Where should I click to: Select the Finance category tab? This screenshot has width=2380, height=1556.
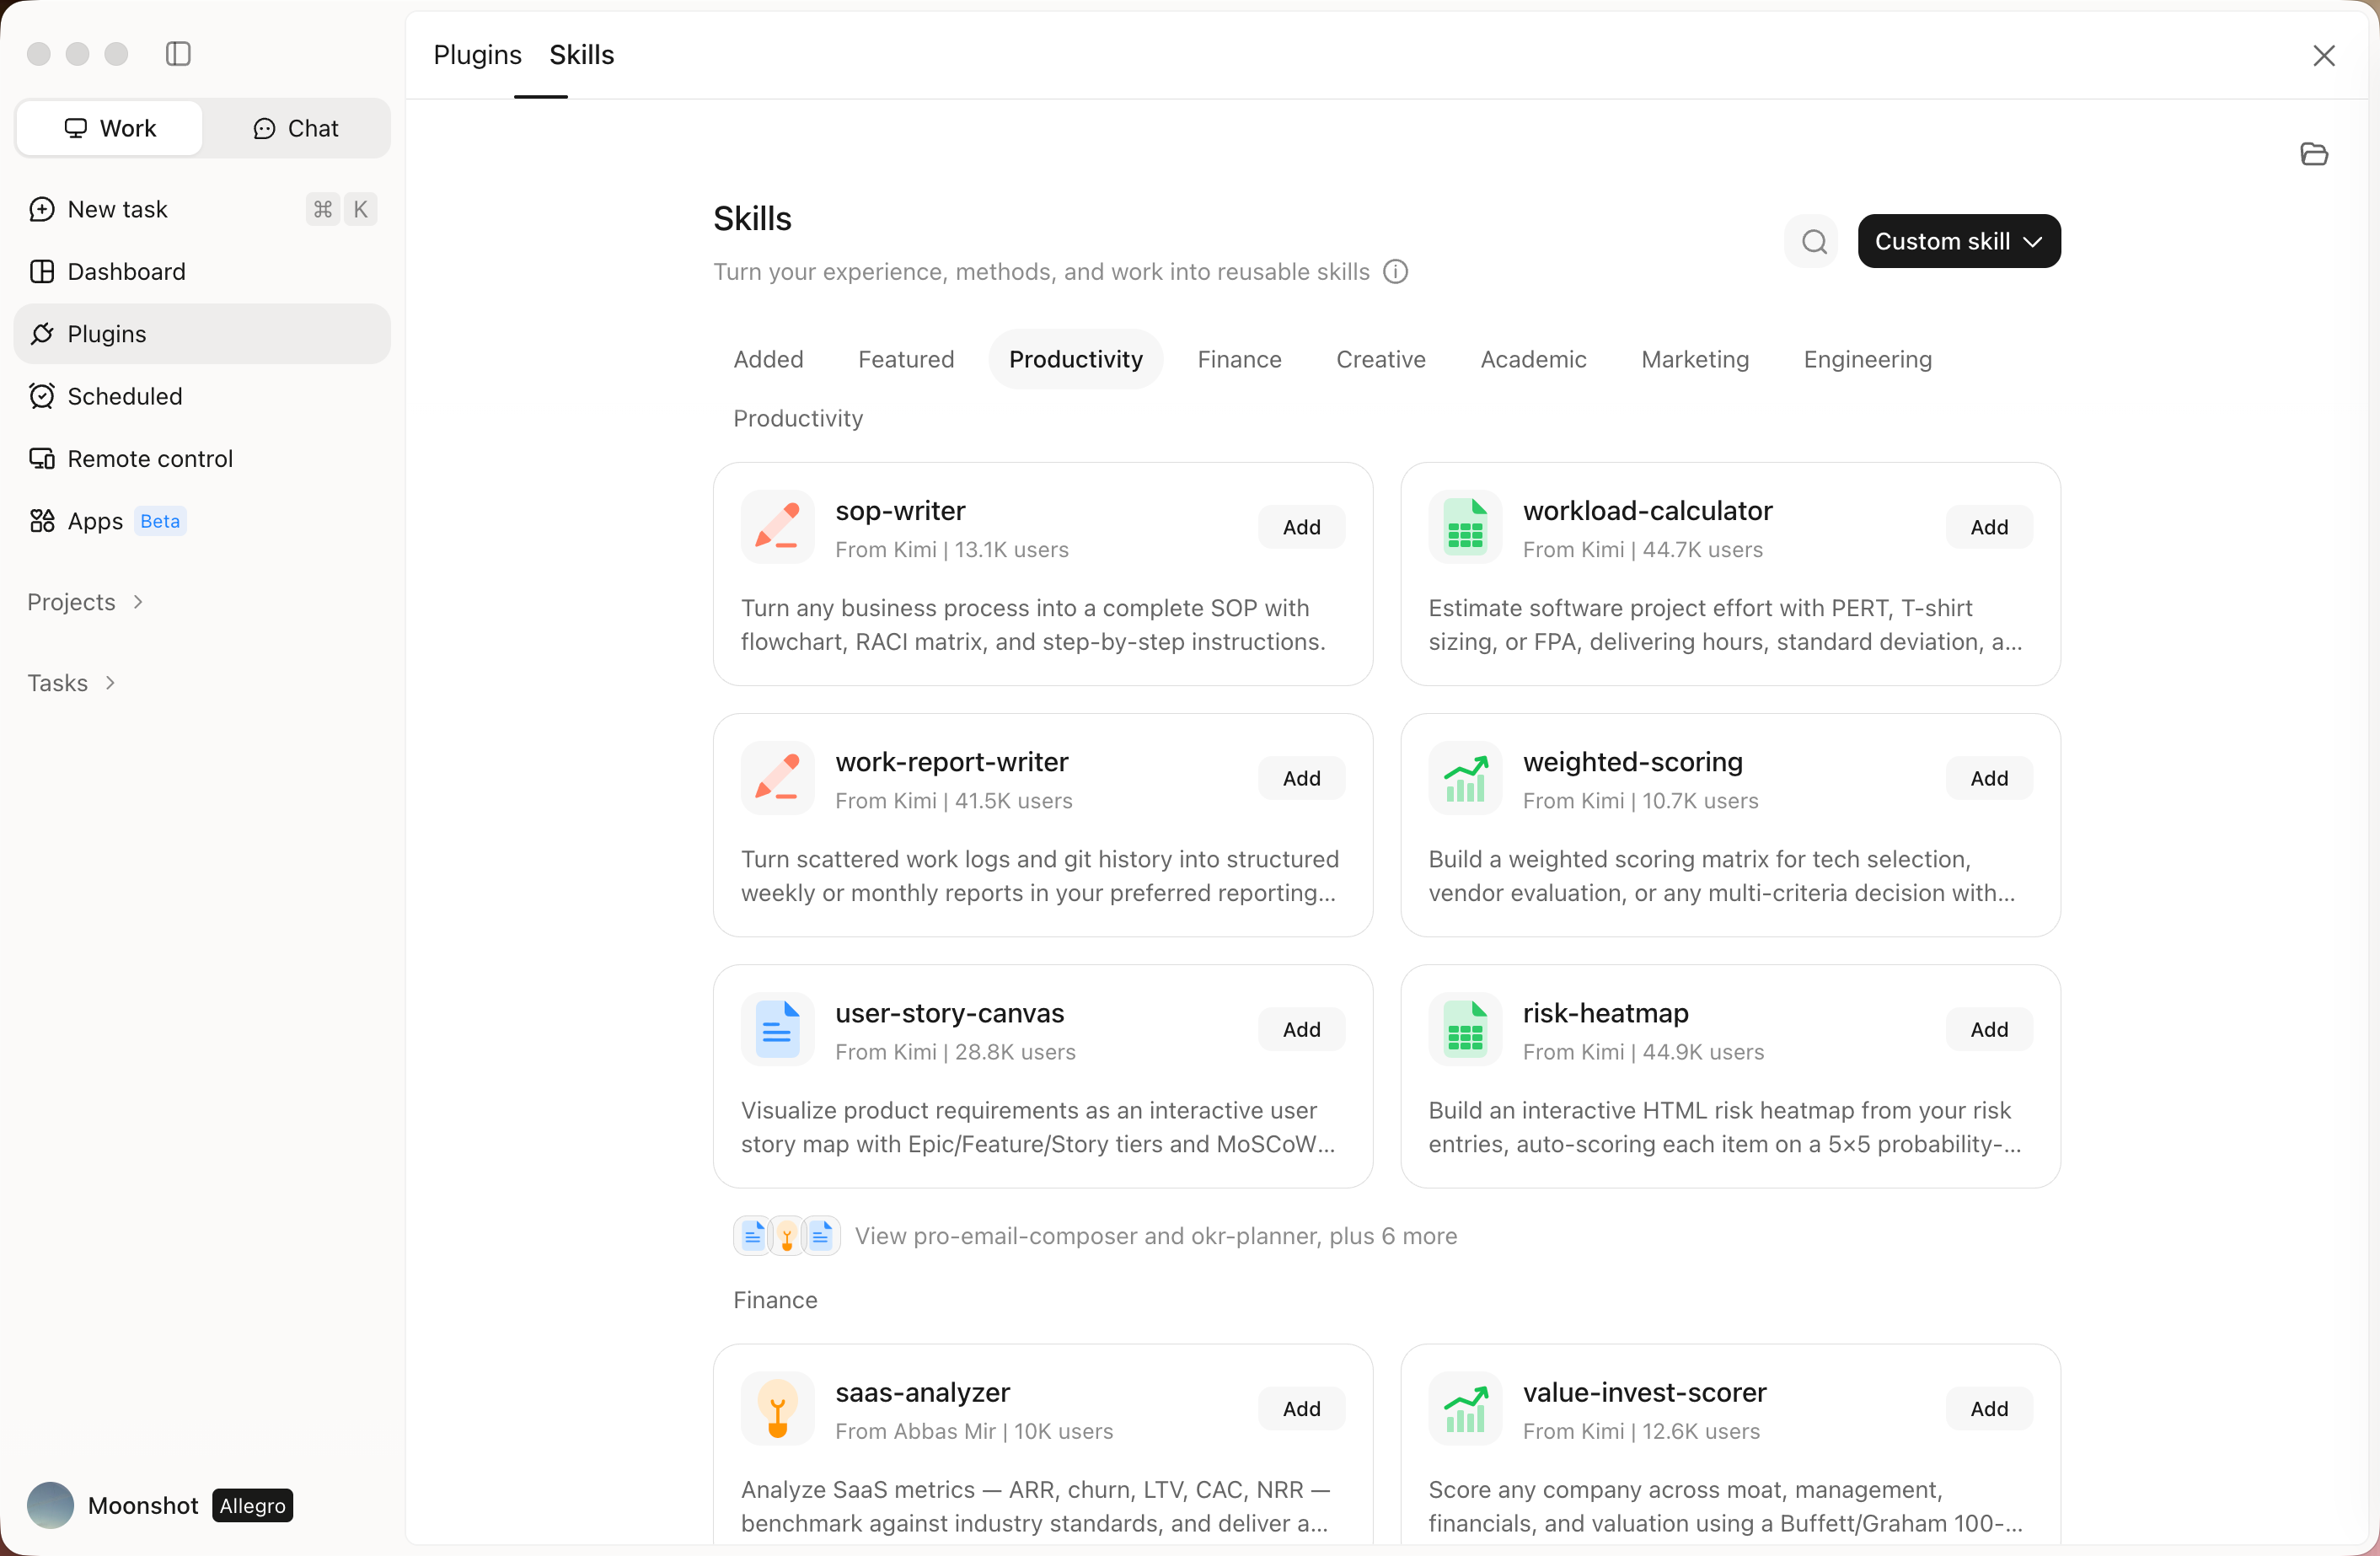coord(1239,359)
